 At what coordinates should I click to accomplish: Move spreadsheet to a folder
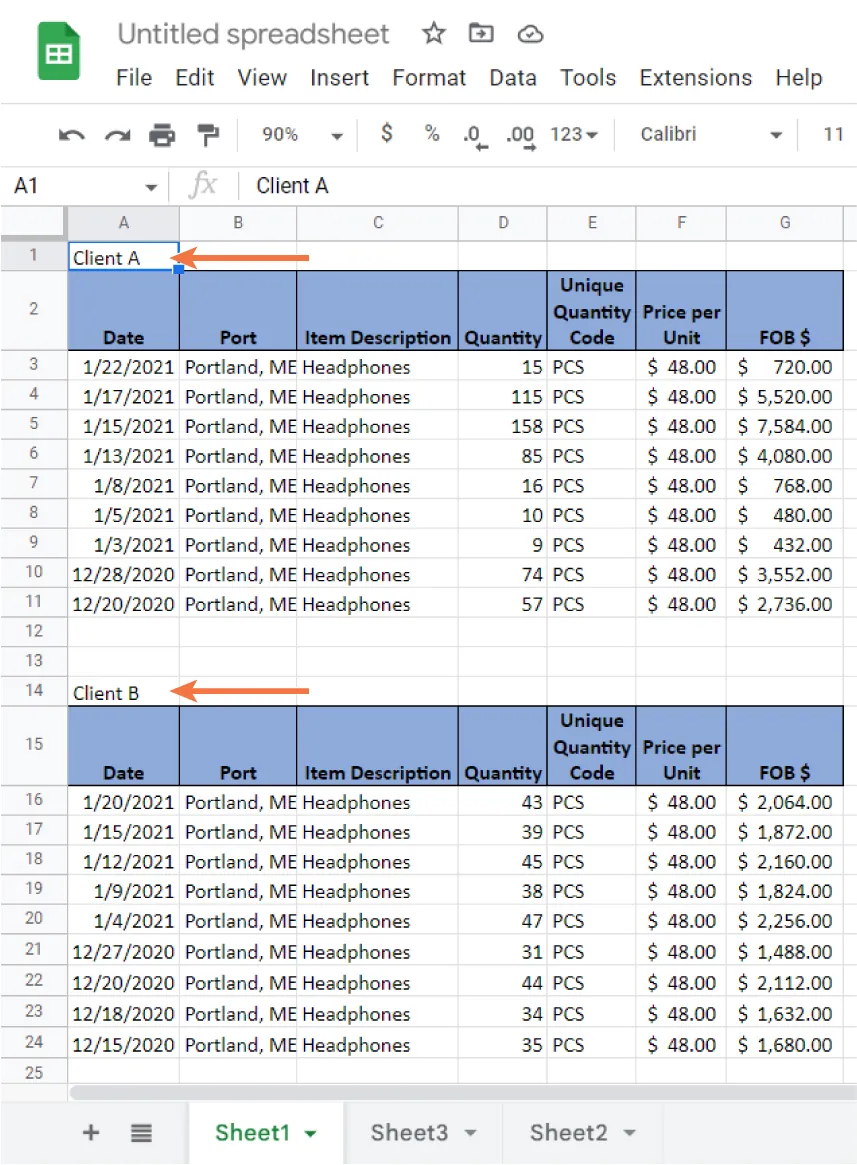(x=481, y=33)
